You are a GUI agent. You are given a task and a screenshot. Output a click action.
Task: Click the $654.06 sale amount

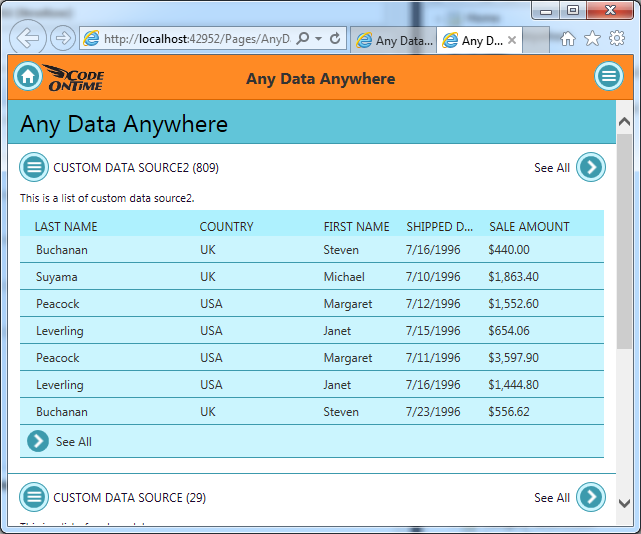(509, 331)
